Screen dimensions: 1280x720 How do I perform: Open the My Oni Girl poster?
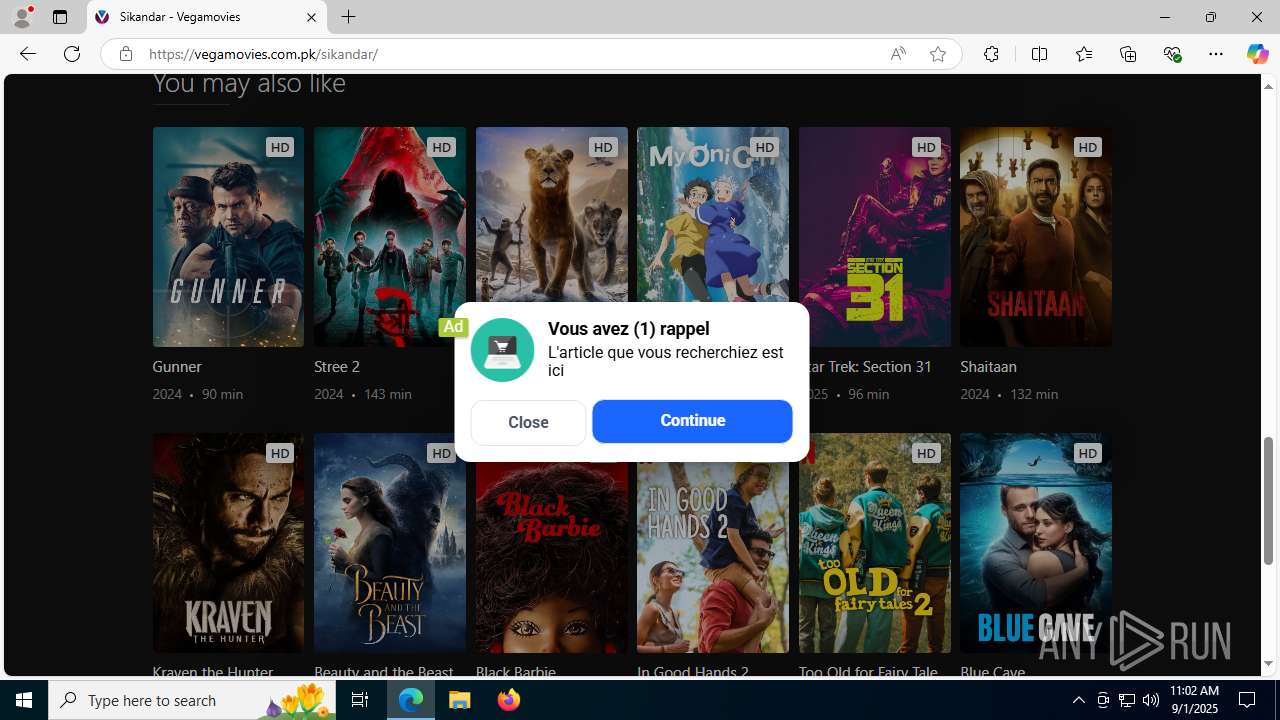pyautogui.click(x=713, y=215)
